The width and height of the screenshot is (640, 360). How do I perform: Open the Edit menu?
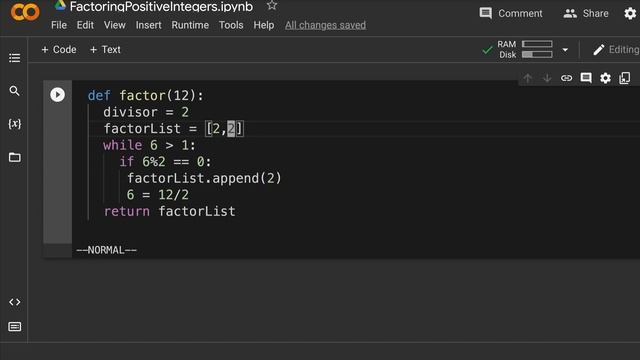click(85, 25)
